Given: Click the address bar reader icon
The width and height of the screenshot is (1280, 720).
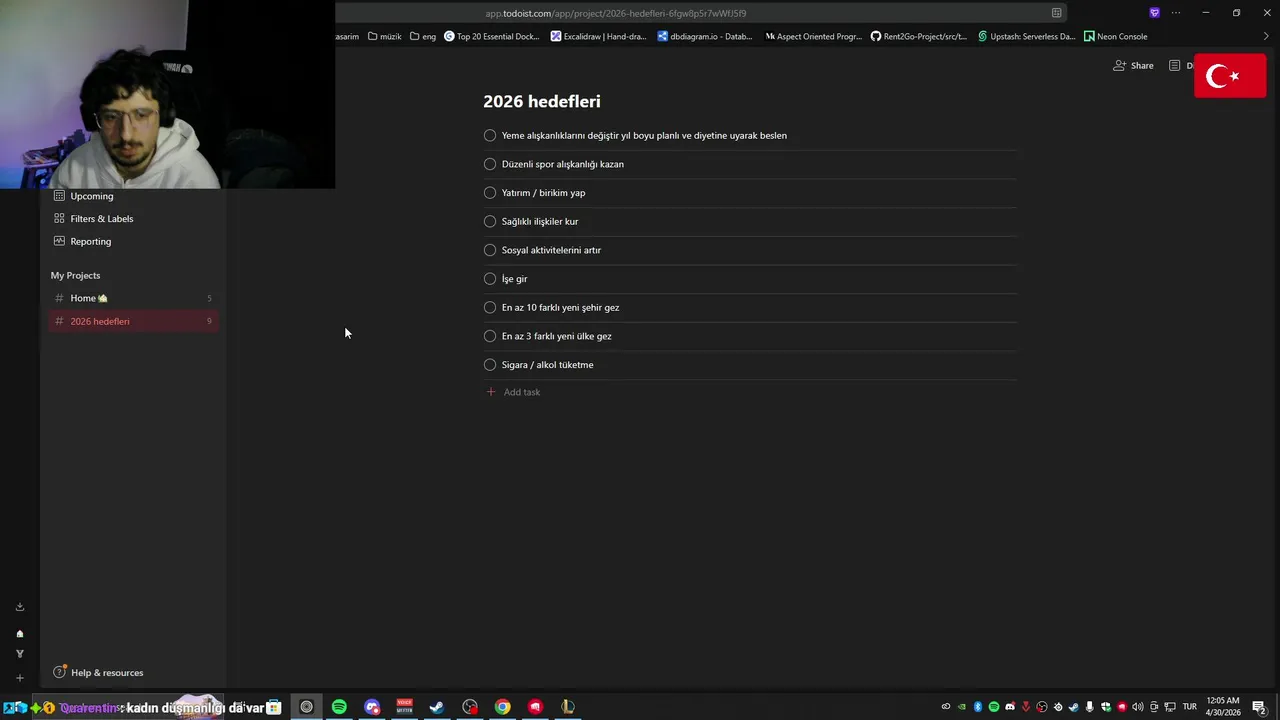Looking at the screenshot, I should point(1056,13).
